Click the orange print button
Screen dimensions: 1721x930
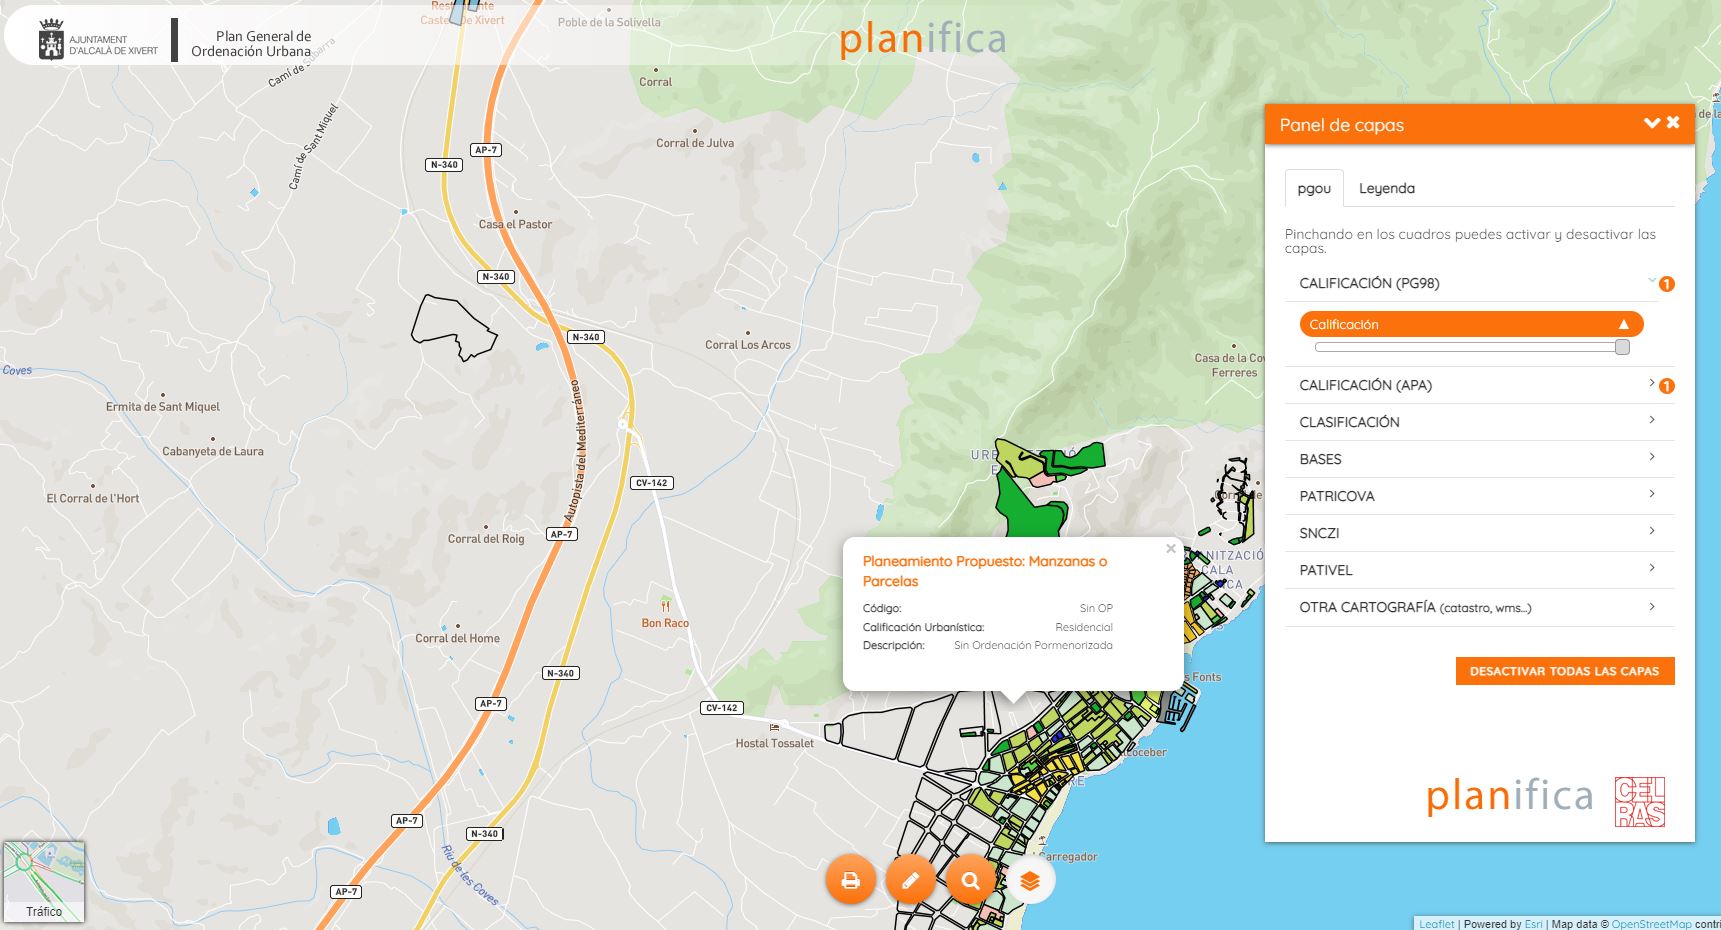[x=851, y=881]
